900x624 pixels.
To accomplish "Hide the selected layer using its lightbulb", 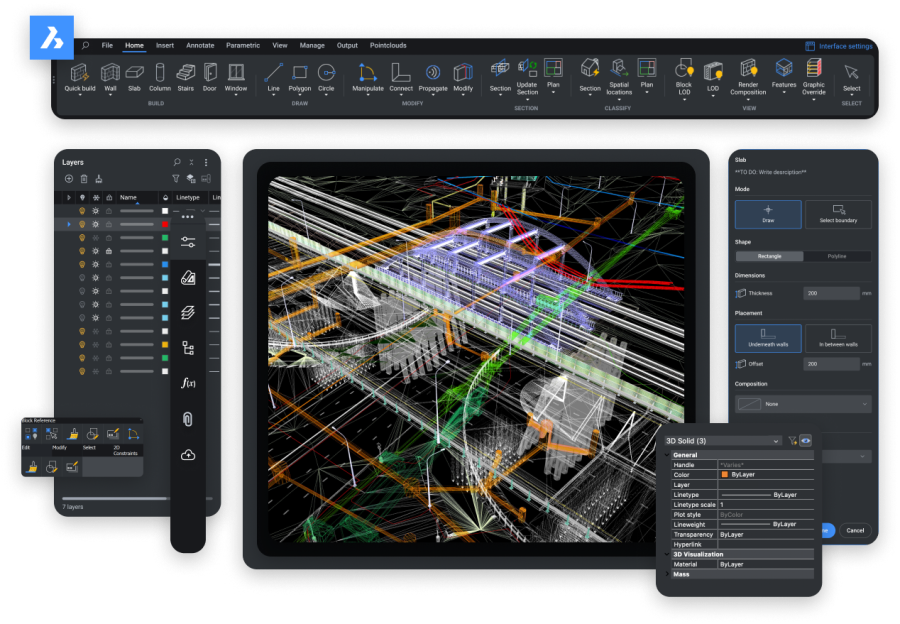I will (x=82, y=224).
